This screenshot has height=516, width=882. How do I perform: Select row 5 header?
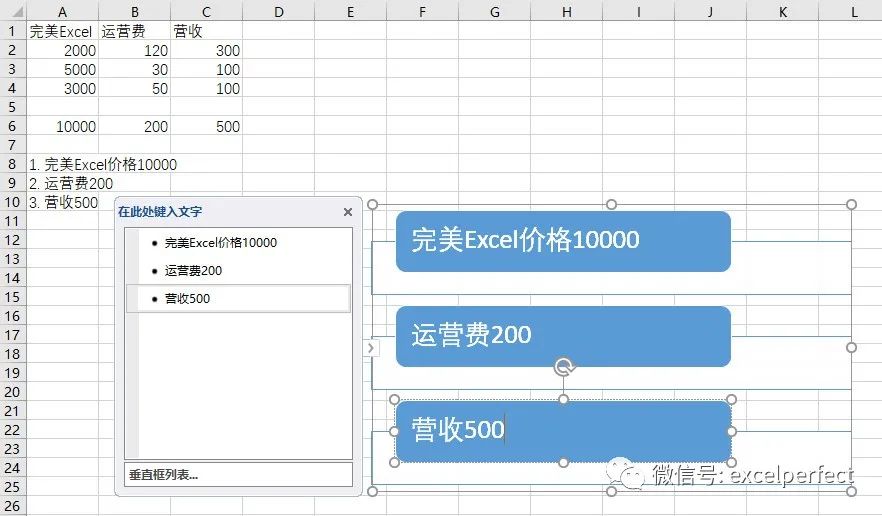click(12, 106)
